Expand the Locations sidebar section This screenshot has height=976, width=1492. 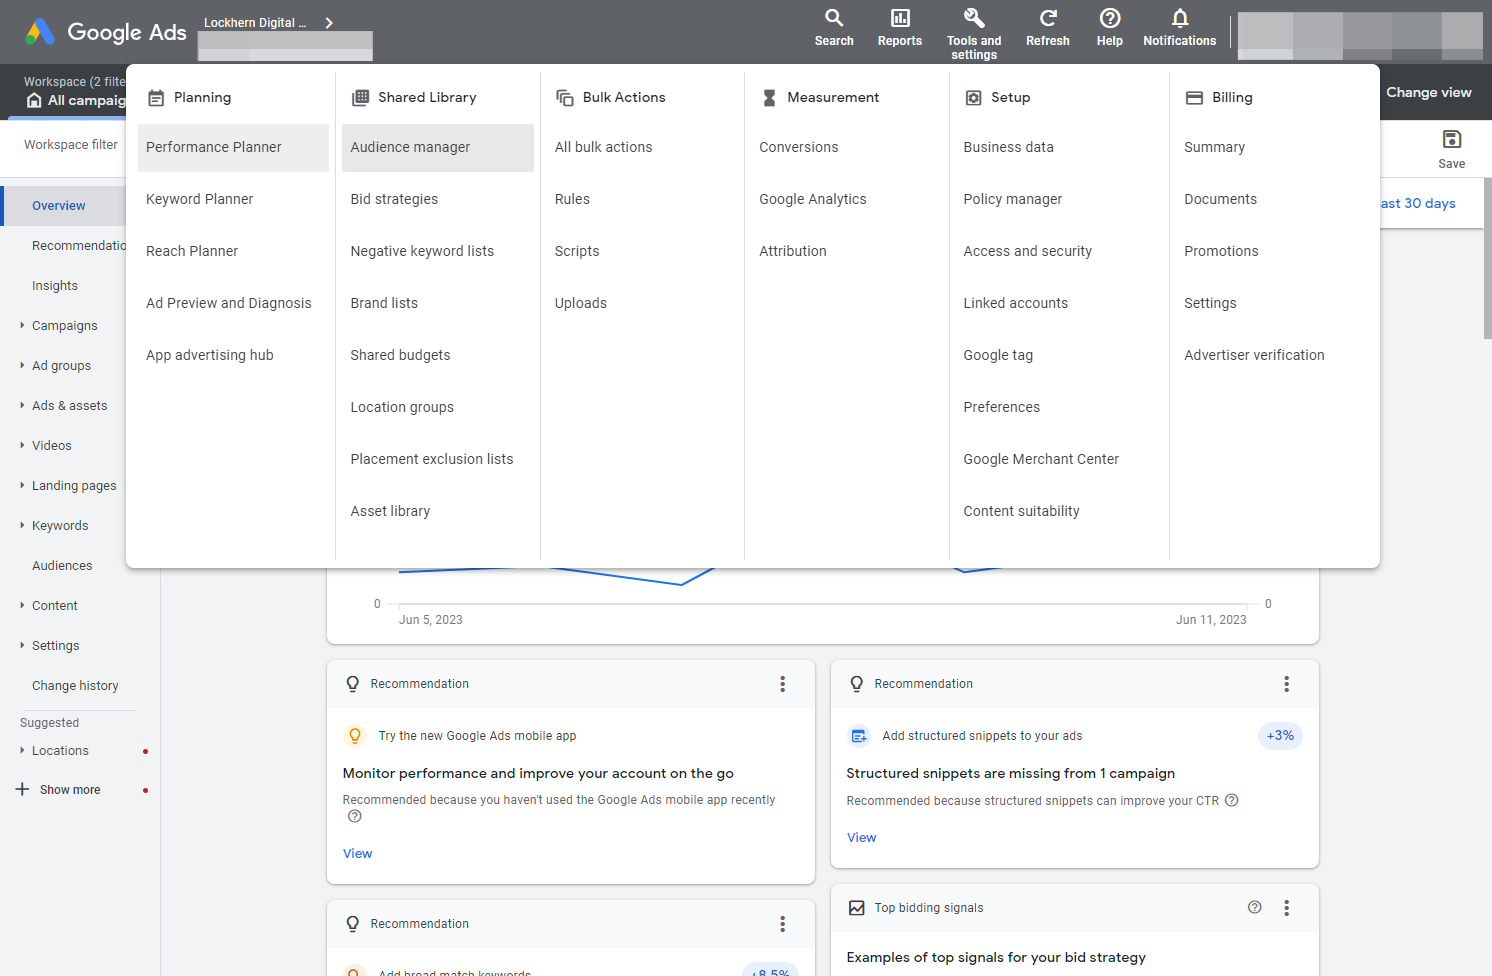click(22, 750)
